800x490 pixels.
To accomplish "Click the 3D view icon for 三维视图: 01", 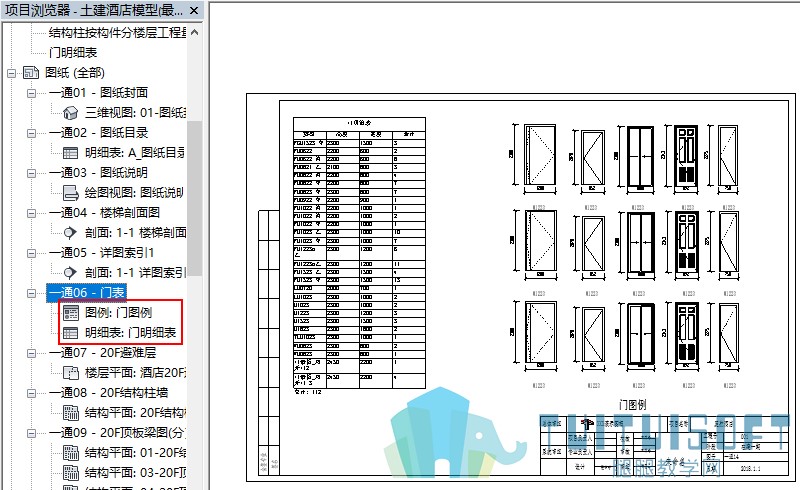I will 70,112.
